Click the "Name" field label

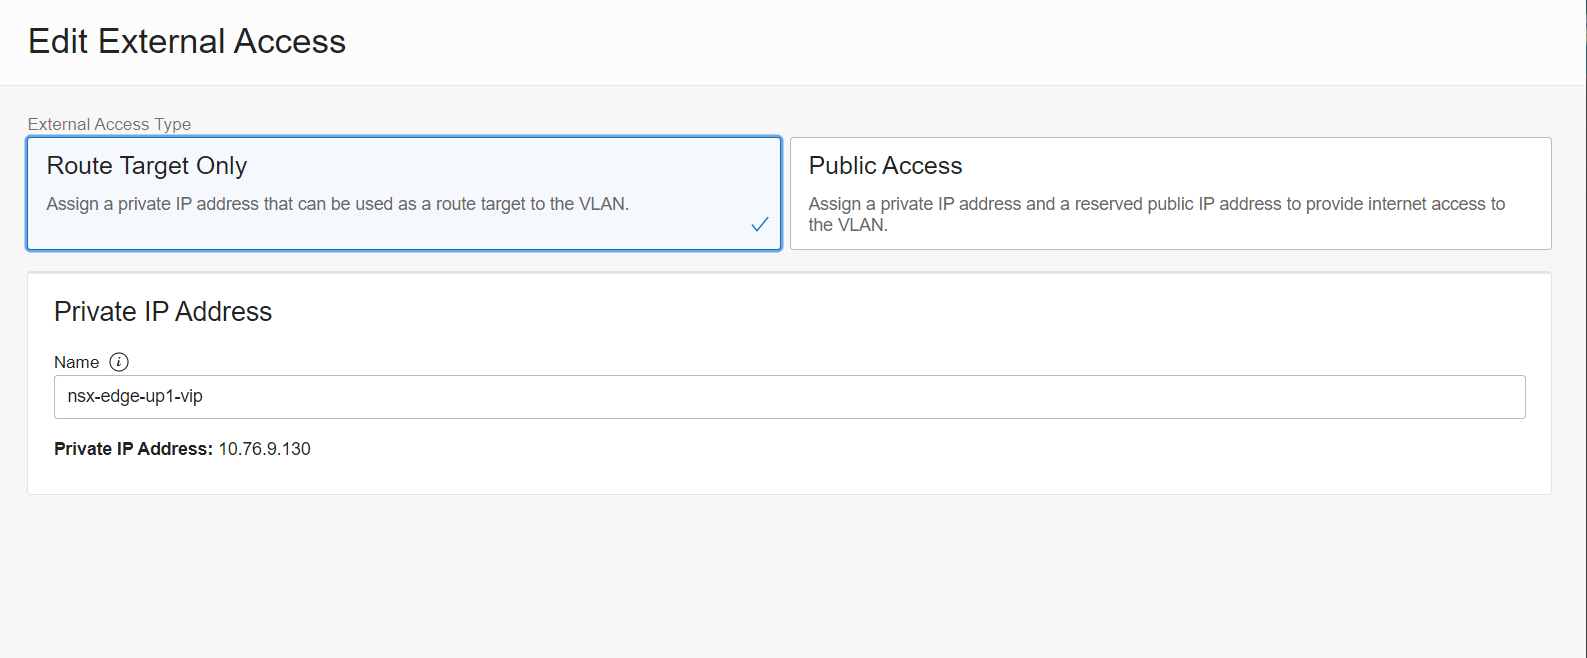tap(76, 362)
